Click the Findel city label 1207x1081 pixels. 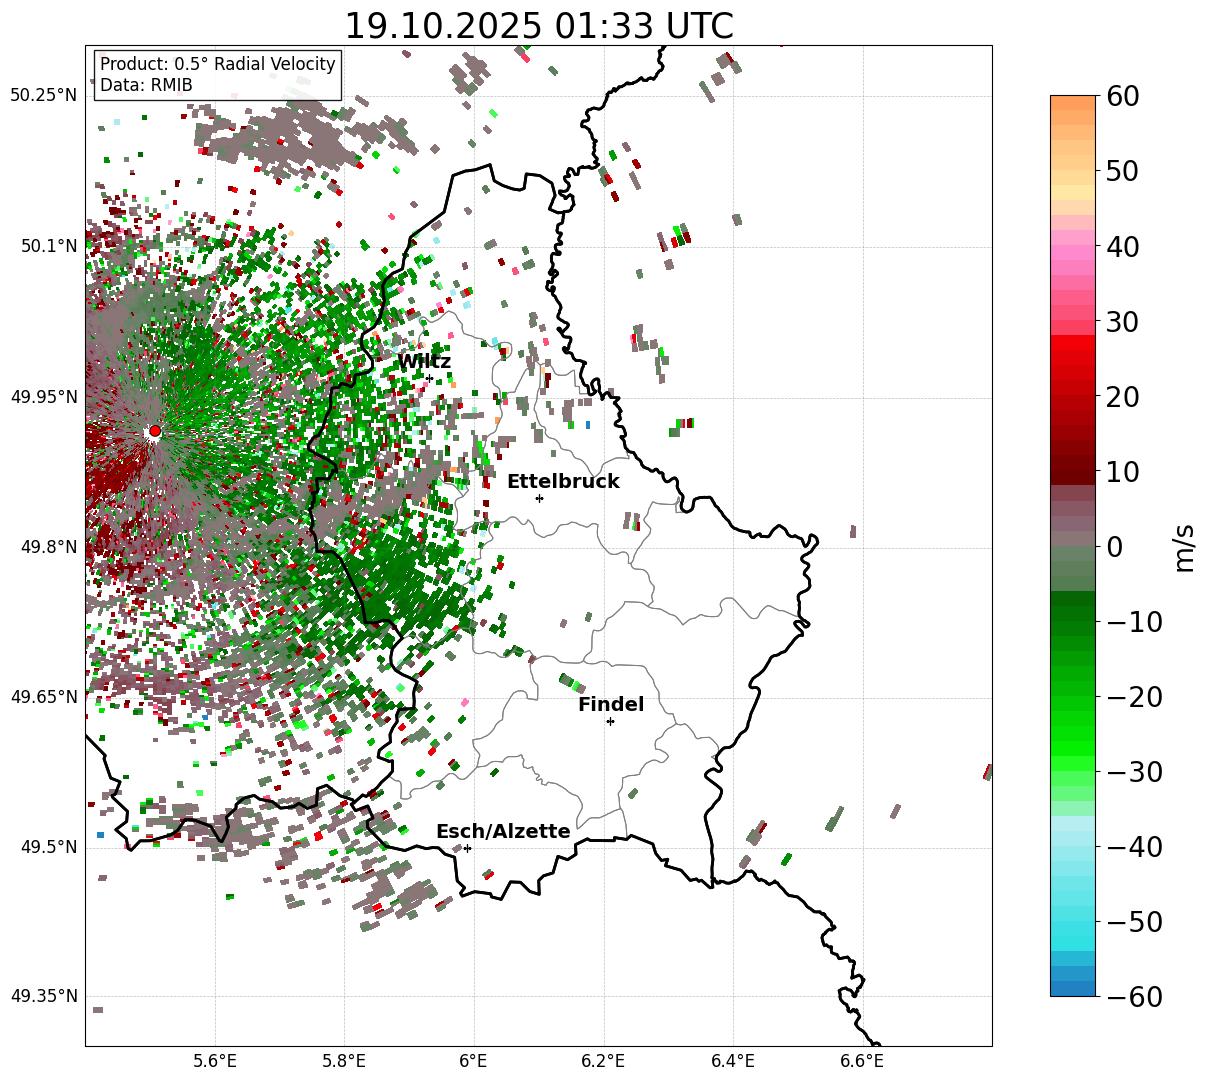(611, 704)
